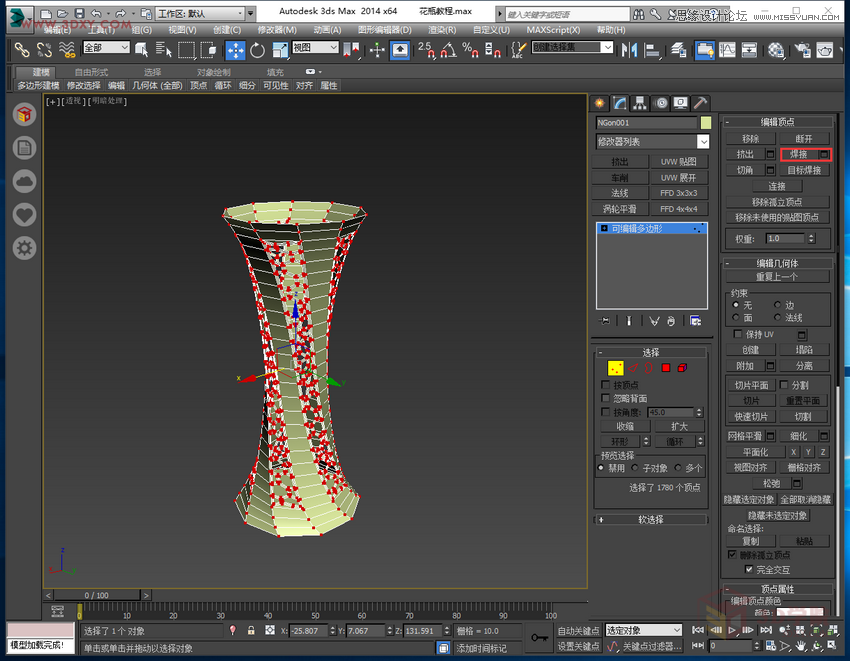Select the polygon sub-object icon
The height and width of the screenshot is (661, 850).
tap(666, 367)
